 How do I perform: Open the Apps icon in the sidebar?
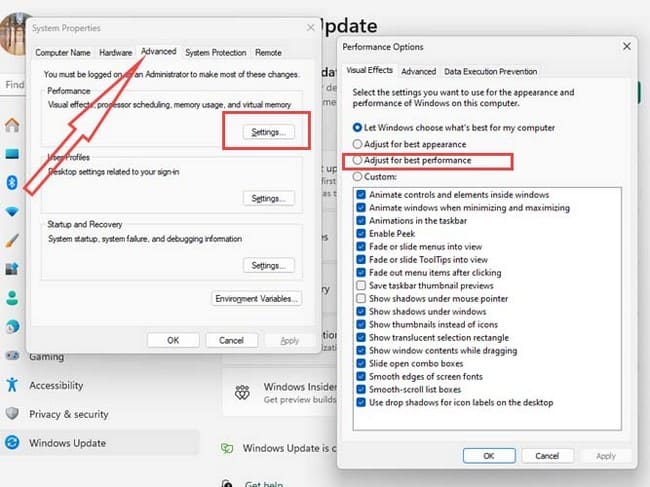point(12,268)
